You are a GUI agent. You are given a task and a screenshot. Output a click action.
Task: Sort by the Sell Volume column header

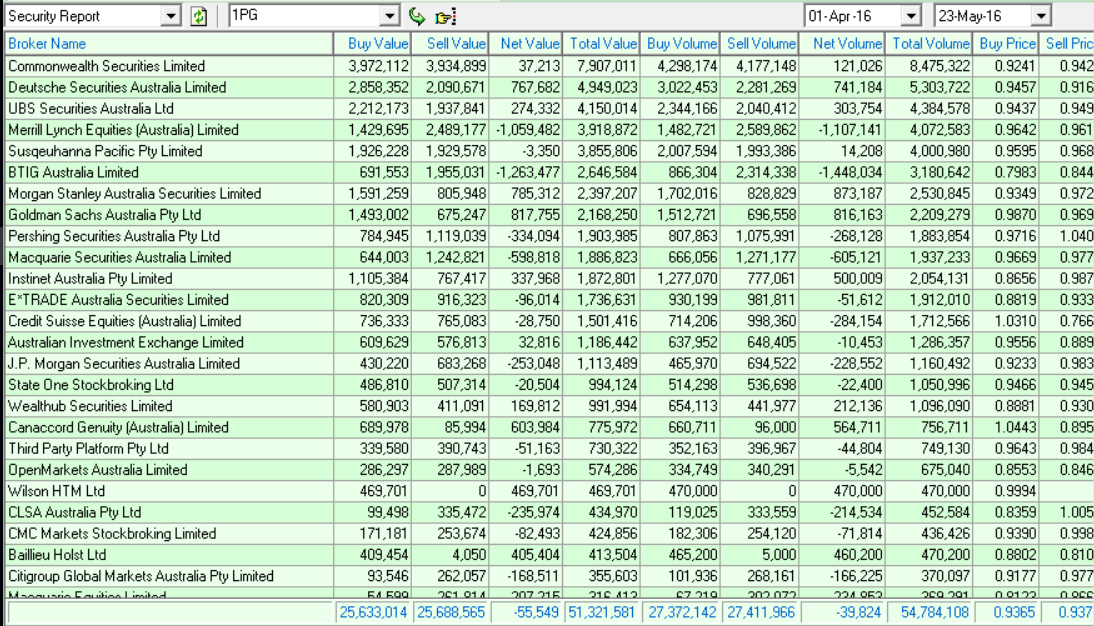760,44
